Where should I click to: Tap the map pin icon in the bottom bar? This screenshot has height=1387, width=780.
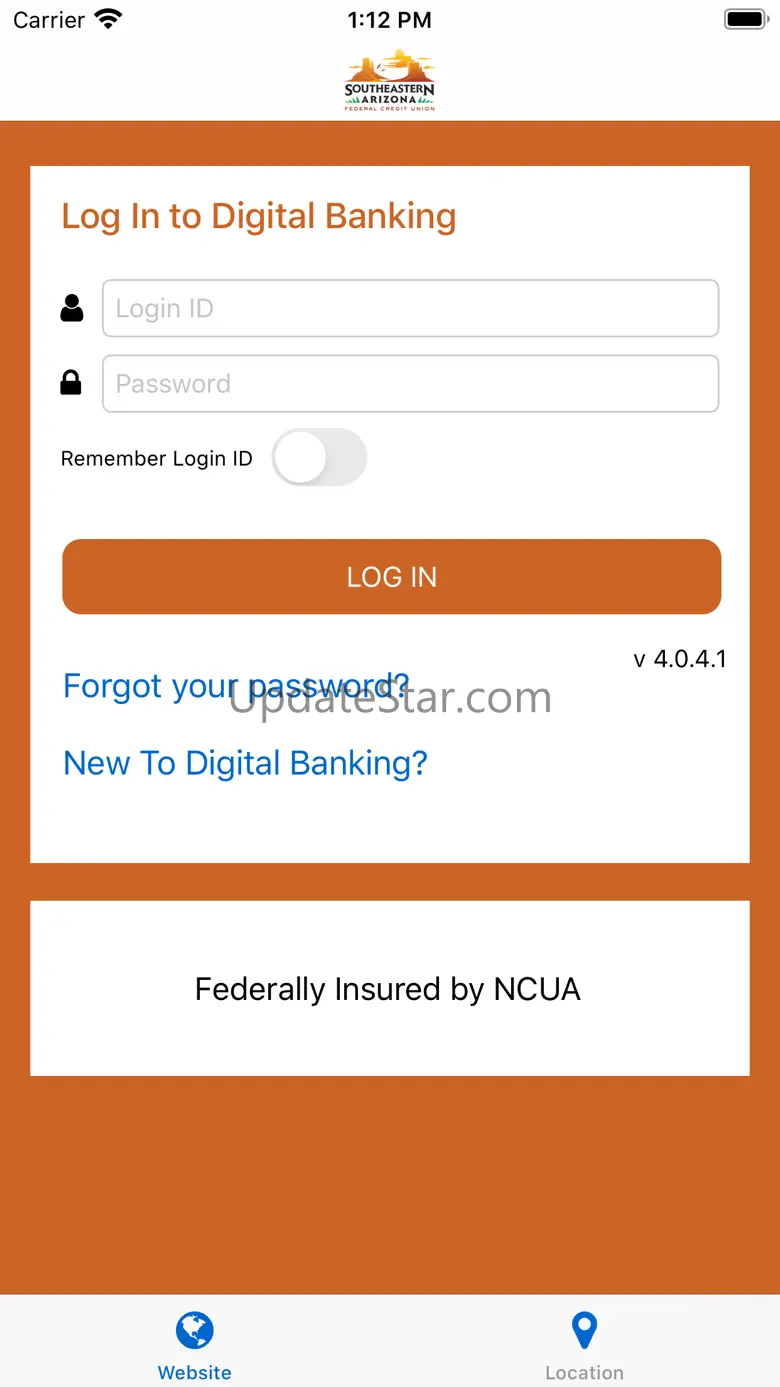pyautogui.click(x=584, y=1331)
